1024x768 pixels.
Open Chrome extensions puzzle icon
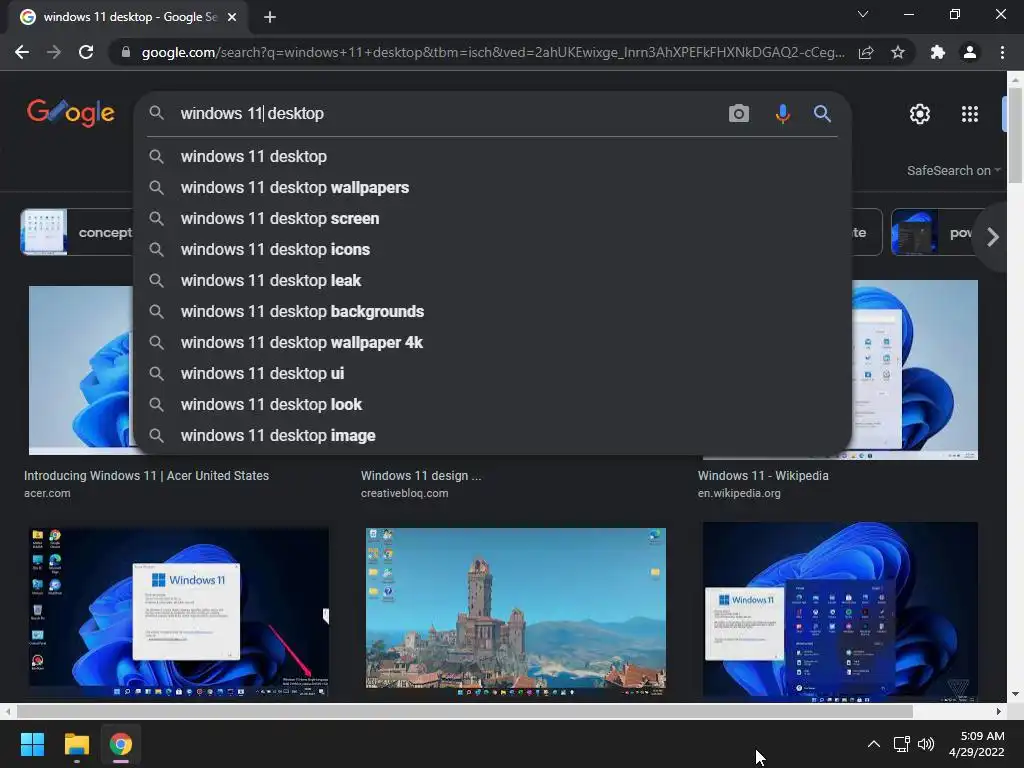[x=938, y=52]
